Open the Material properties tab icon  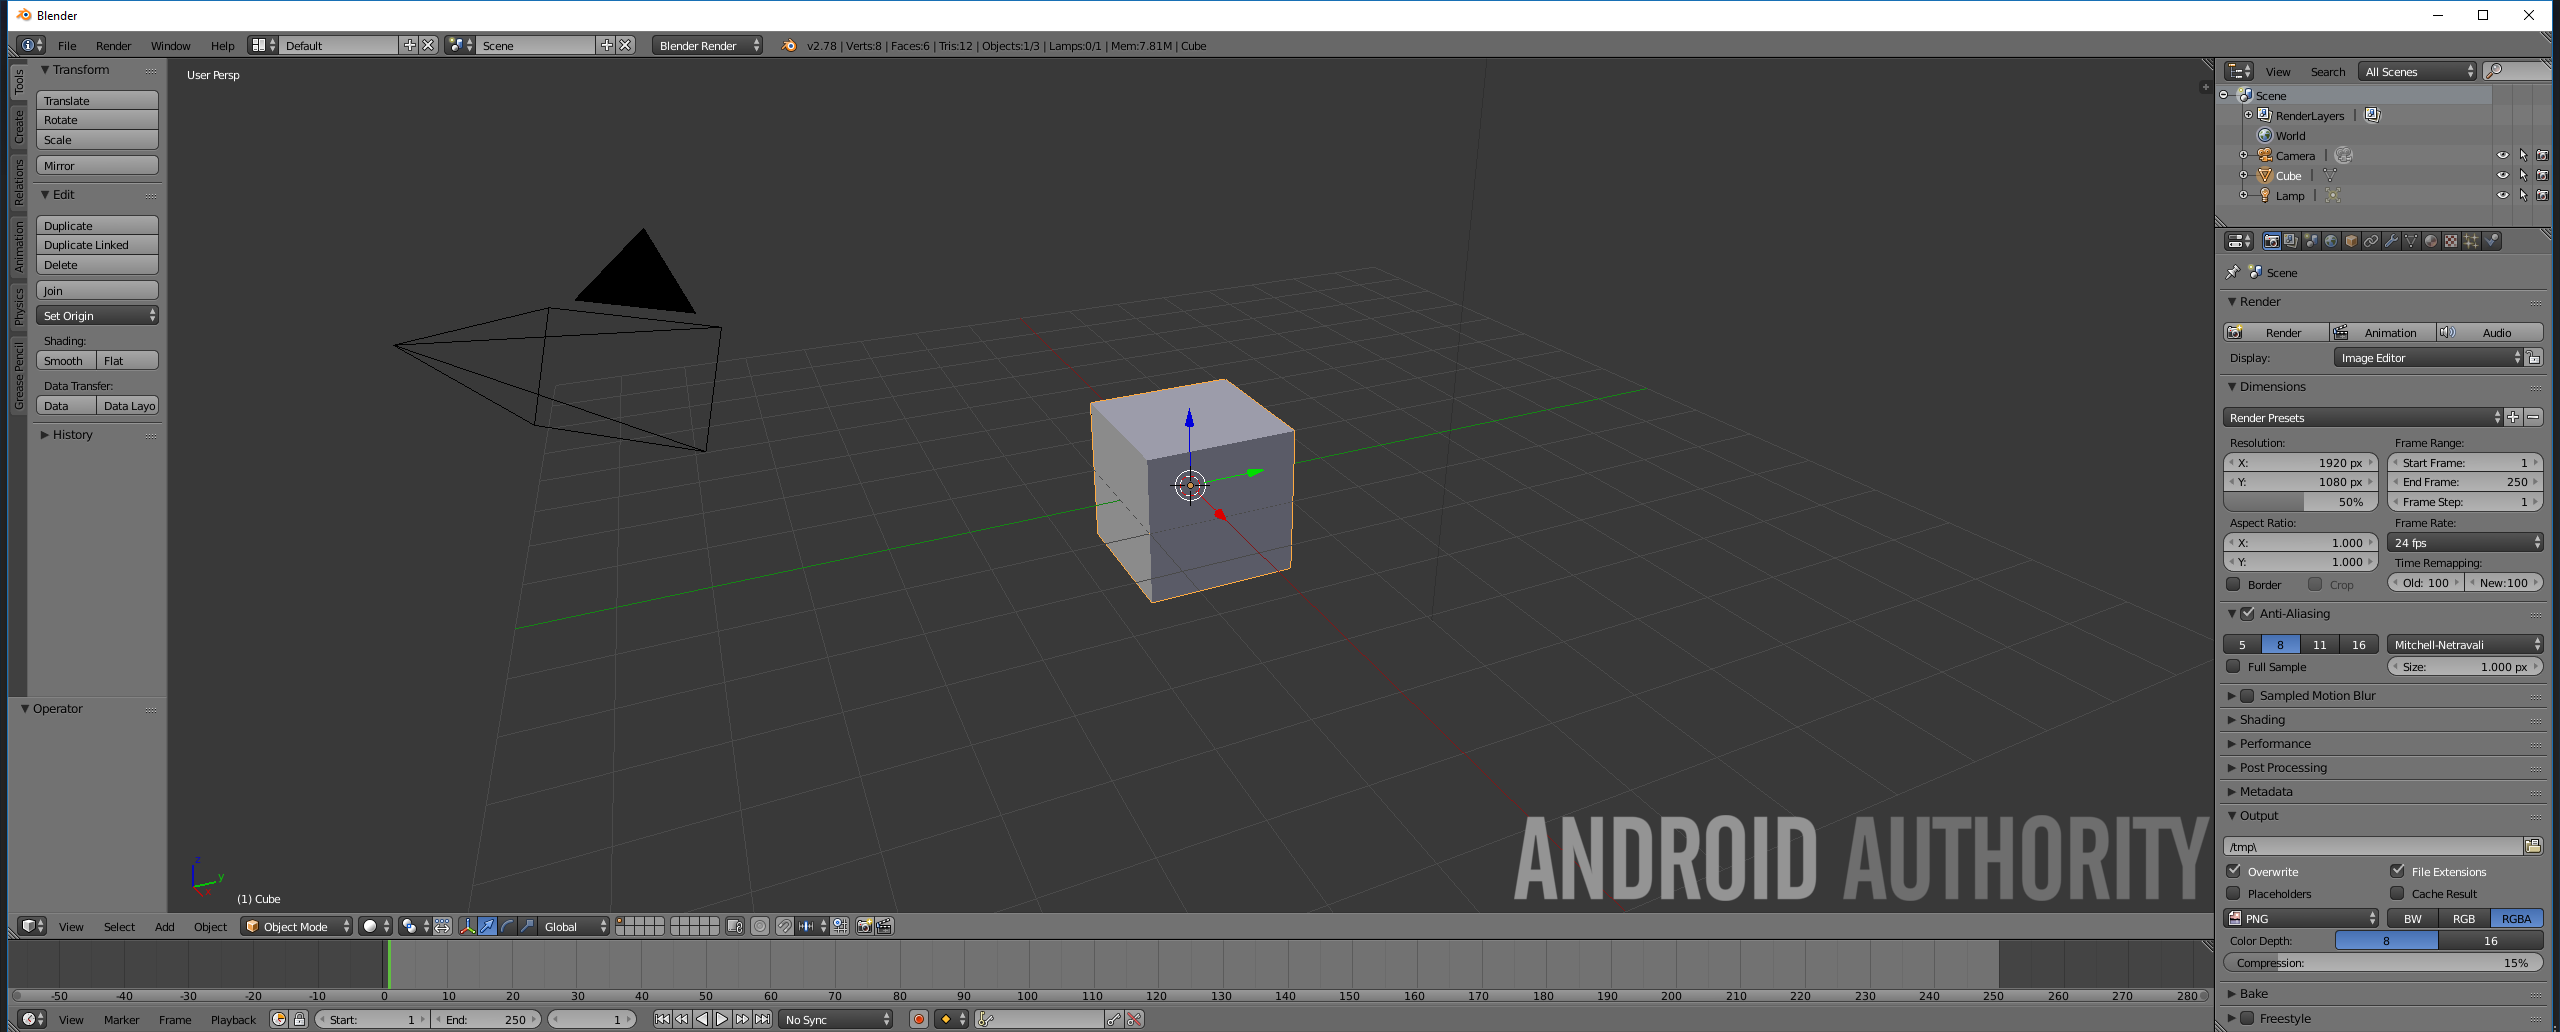click(x=2431, y=241)
